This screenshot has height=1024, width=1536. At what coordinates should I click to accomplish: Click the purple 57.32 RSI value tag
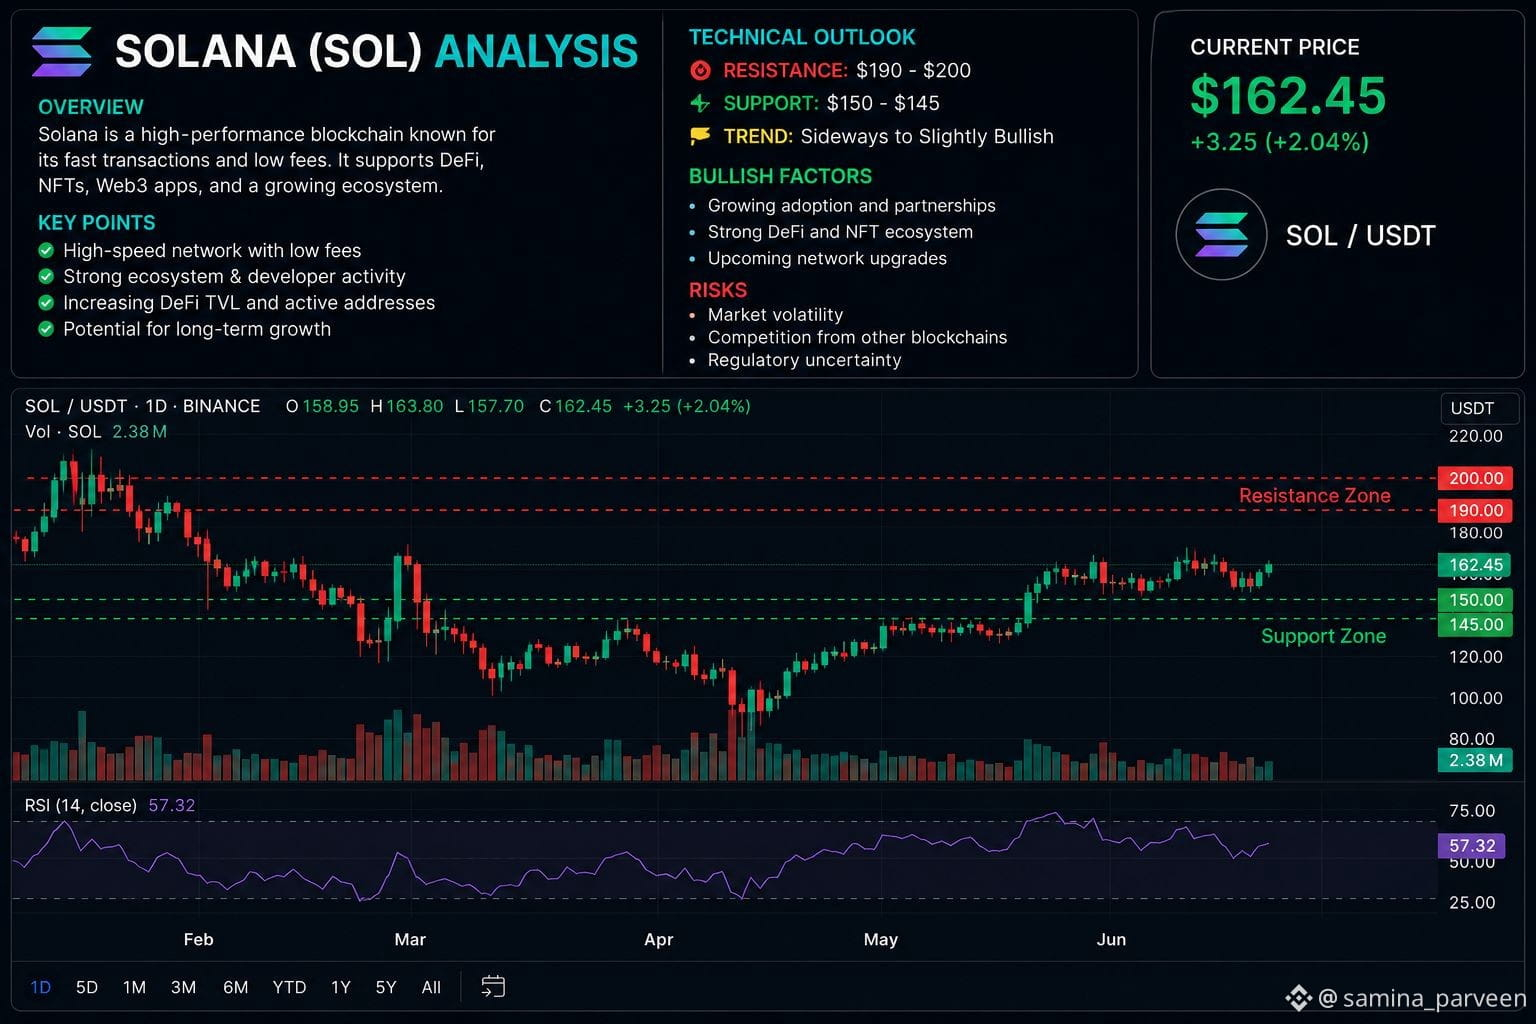(x=1472, y=846)
